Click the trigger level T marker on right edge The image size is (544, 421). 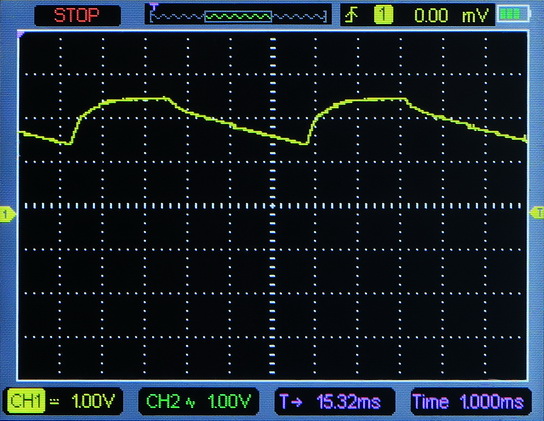pos(537,212)
